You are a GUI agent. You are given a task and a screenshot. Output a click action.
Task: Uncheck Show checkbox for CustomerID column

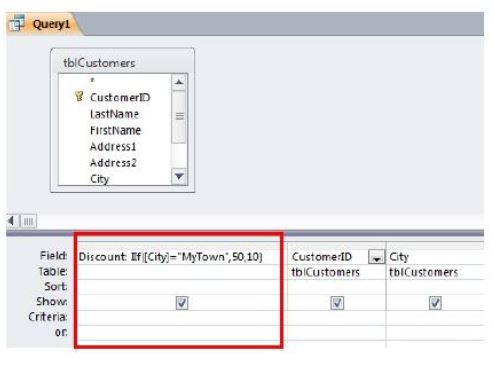(337, 303)
